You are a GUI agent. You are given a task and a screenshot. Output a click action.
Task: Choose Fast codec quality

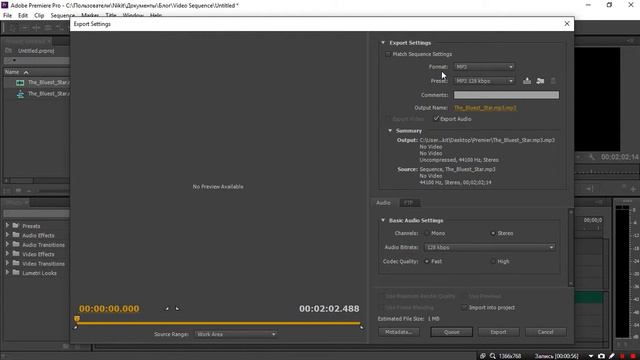point(427,261)
